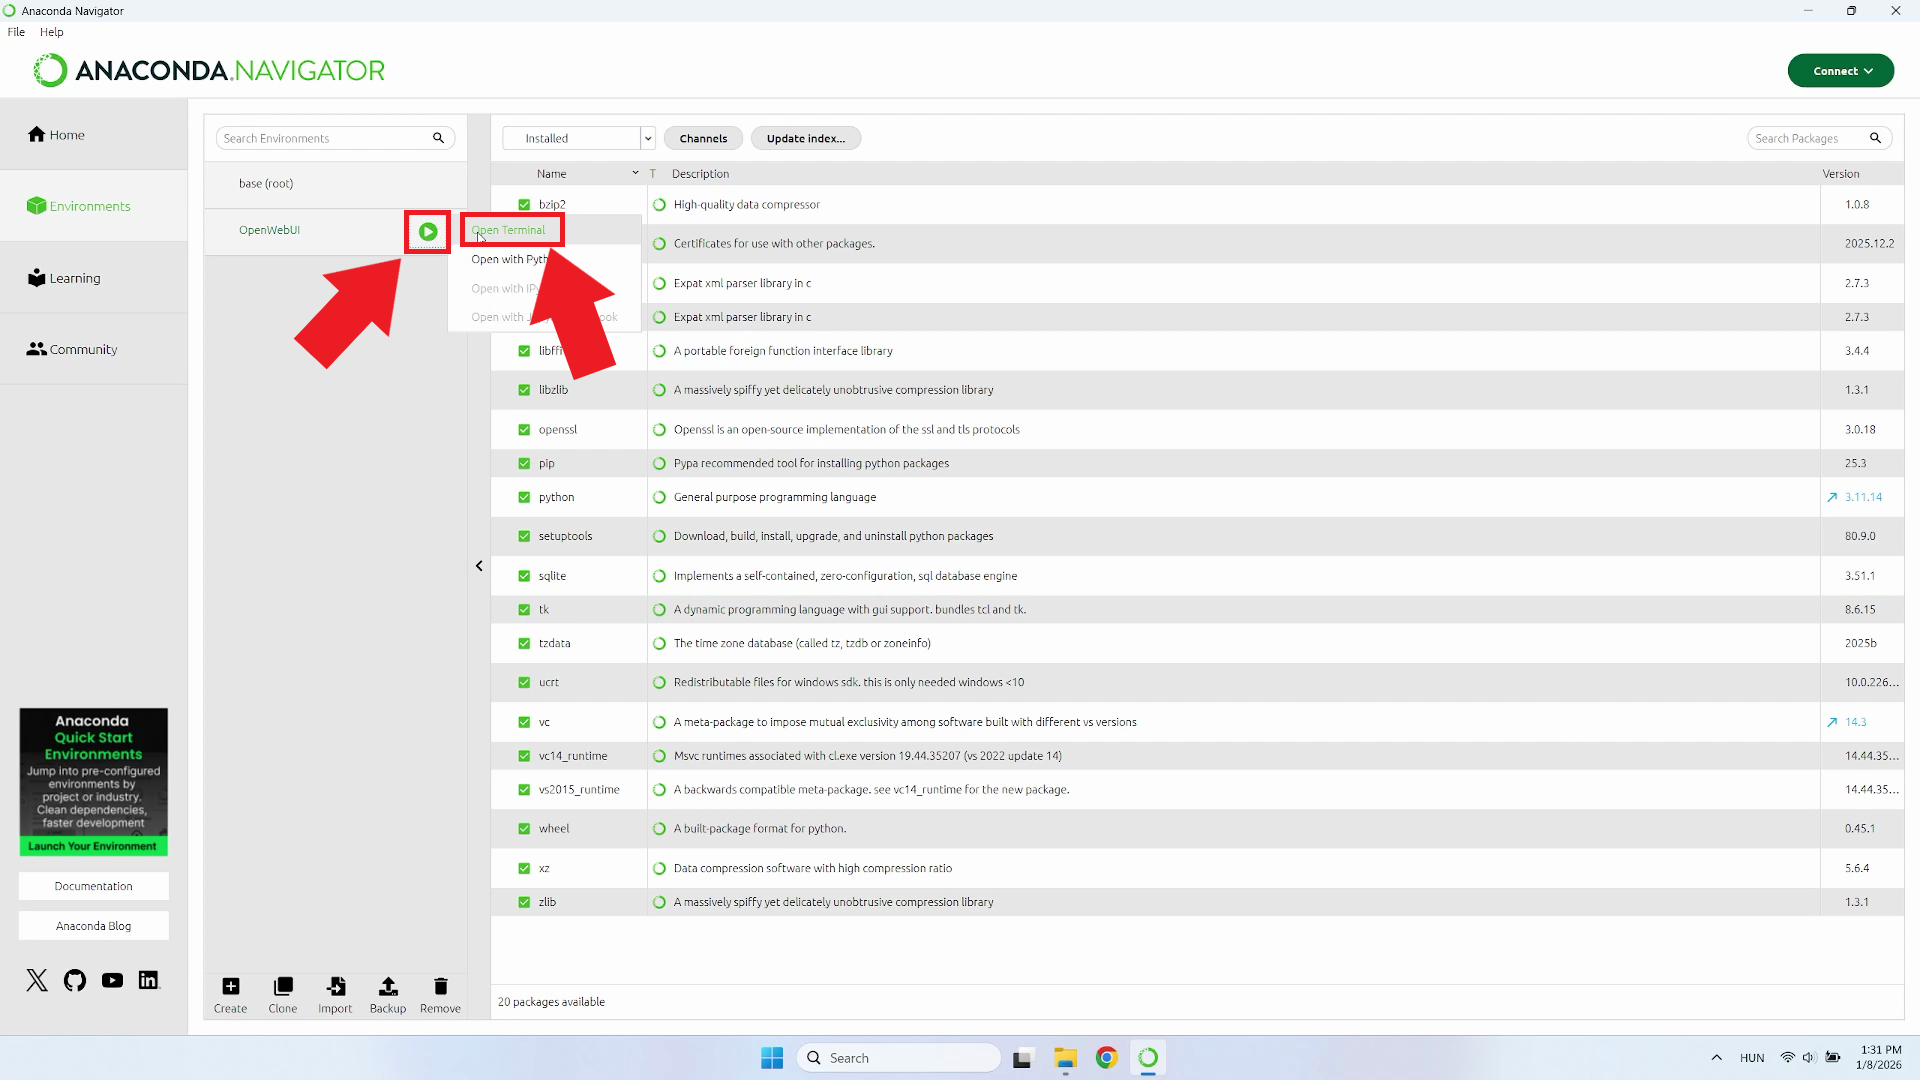1920x1080 pixels.
Task: Toggle the wheel package checkbox
Action: 524,829
